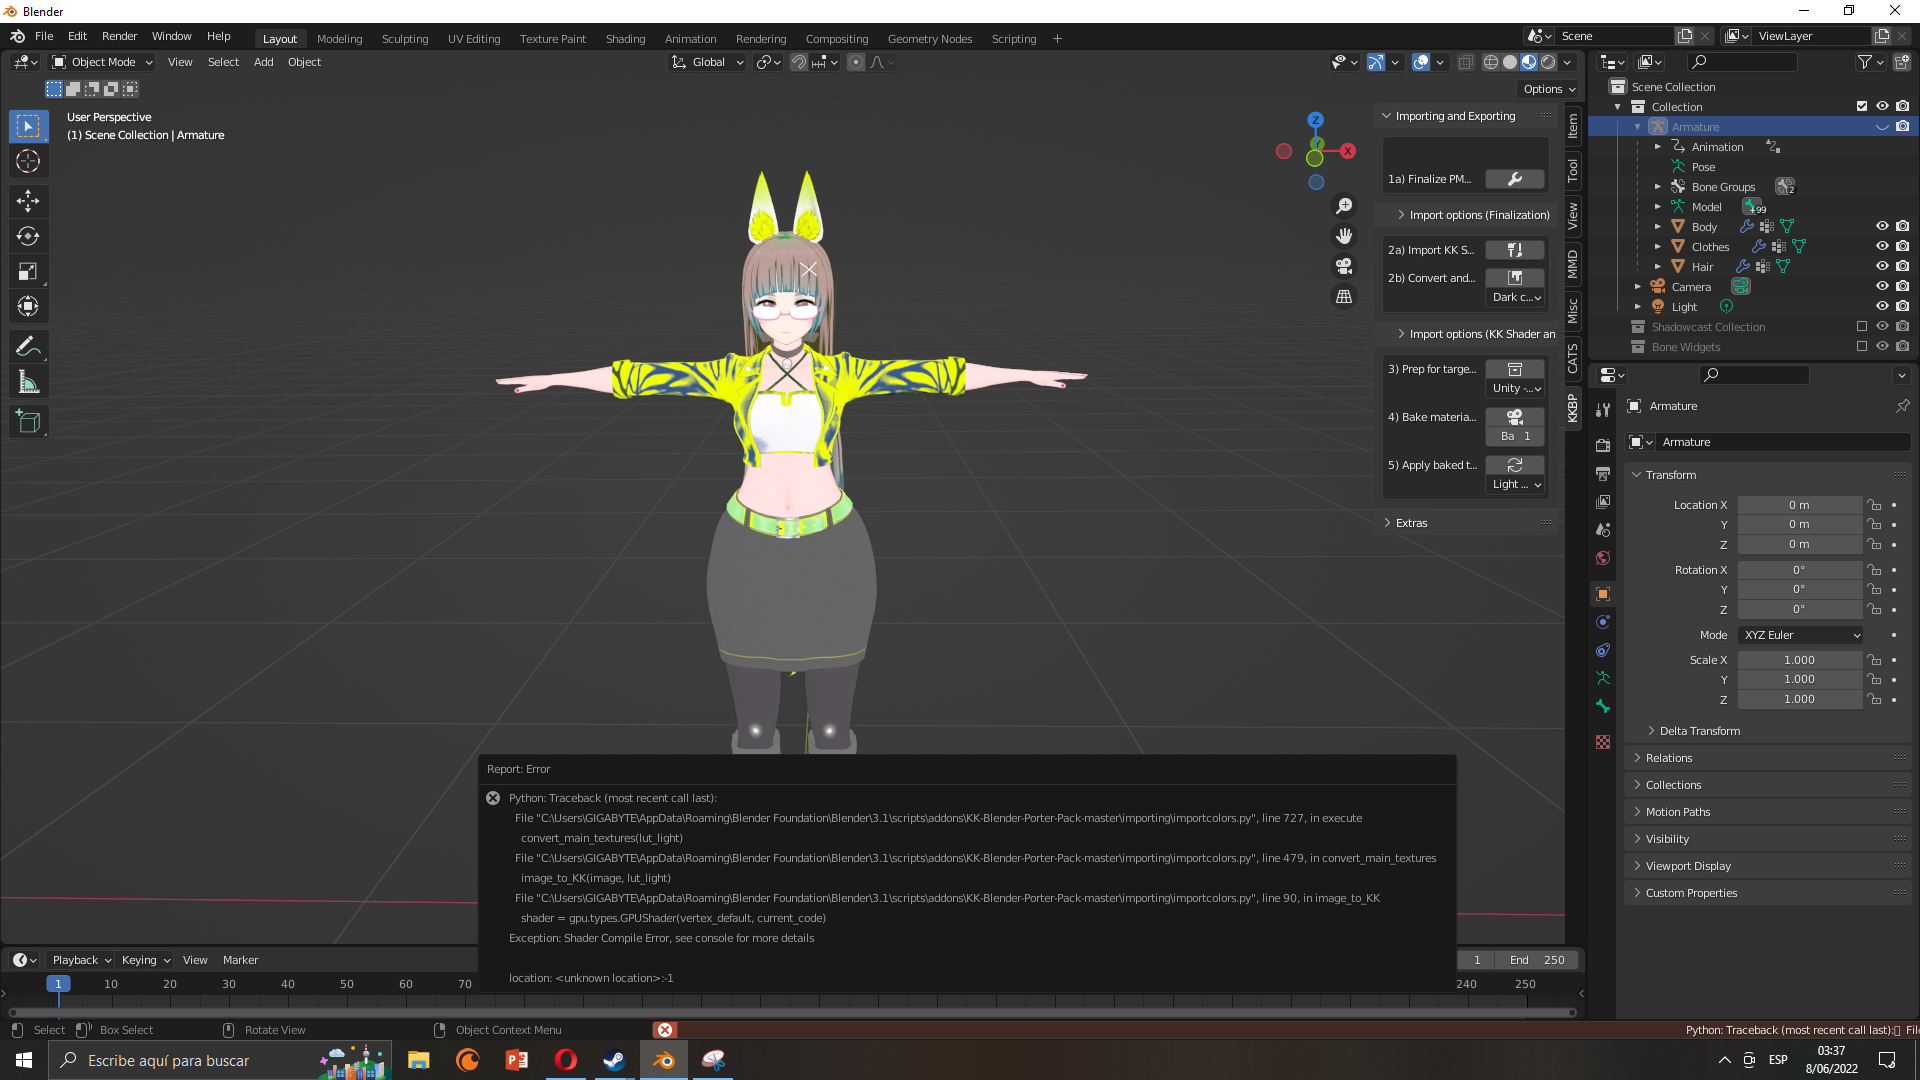This screenshot has height=1080, width=1920.
Task: Open the Object Mode dropdown
Action: click(x=101, y=62)
